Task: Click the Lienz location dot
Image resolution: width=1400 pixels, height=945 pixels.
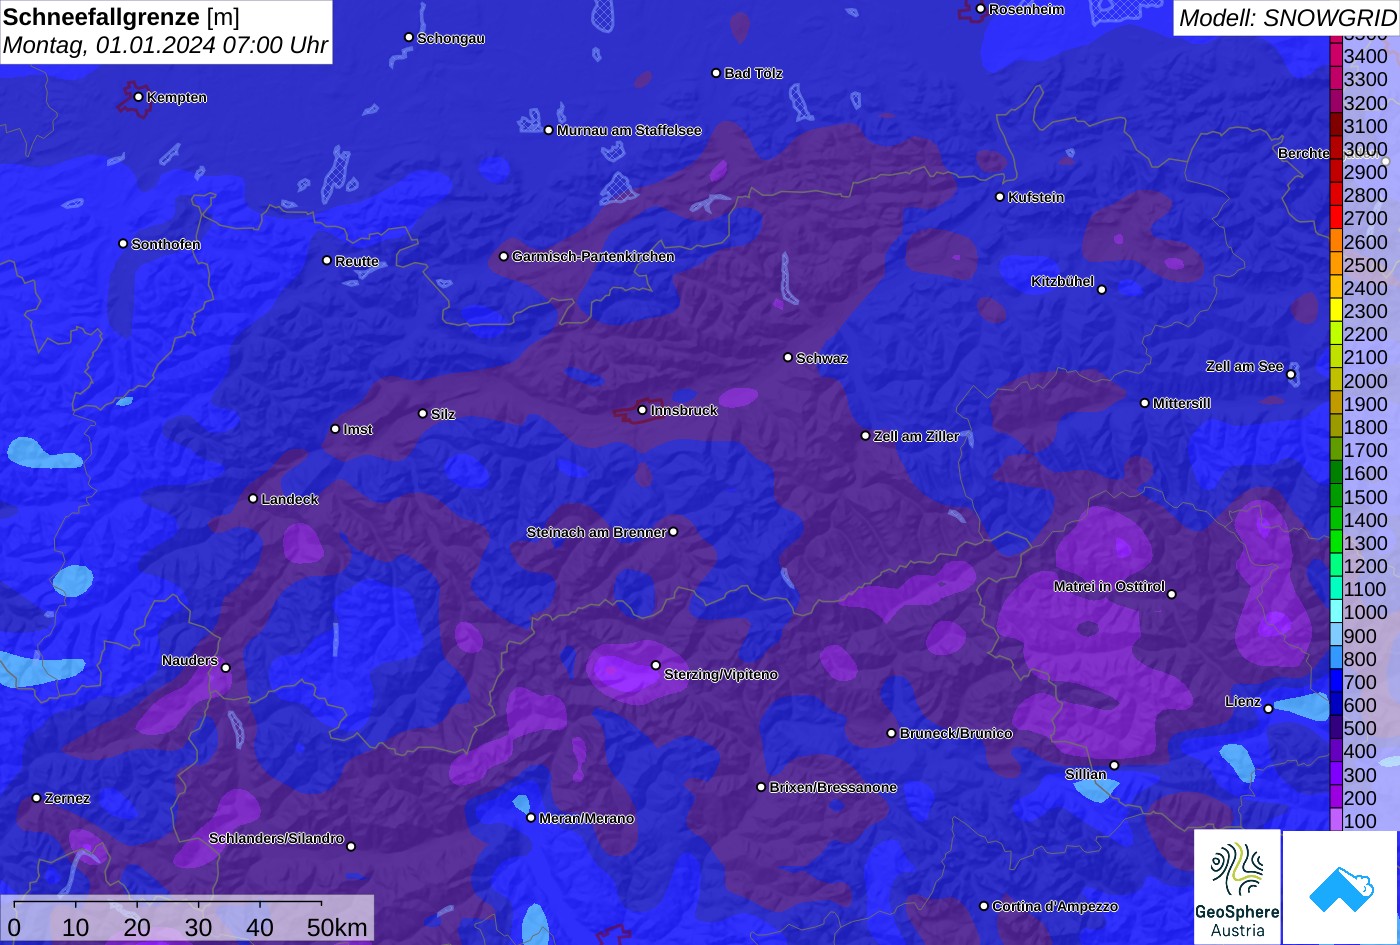Action: pyautogui.click(x=1268, y=709)
